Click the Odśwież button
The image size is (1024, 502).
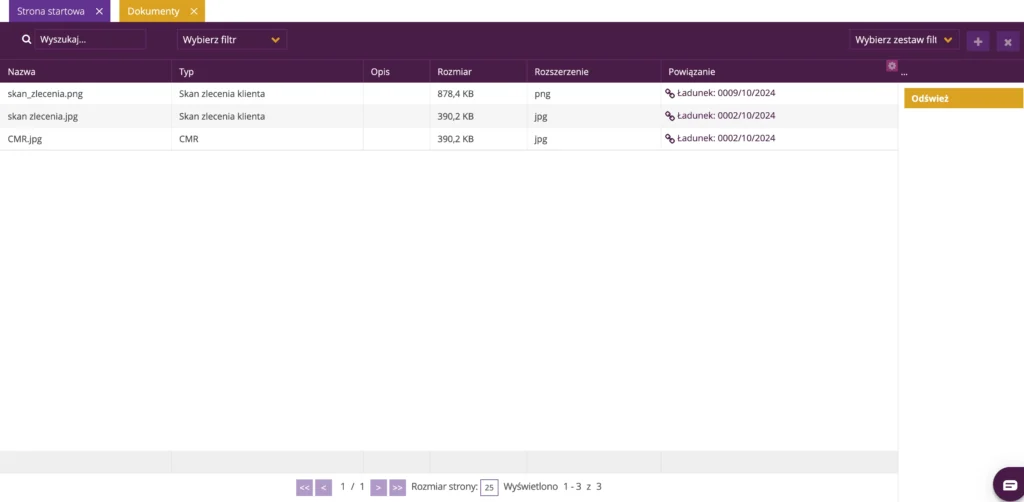[963, 99]
